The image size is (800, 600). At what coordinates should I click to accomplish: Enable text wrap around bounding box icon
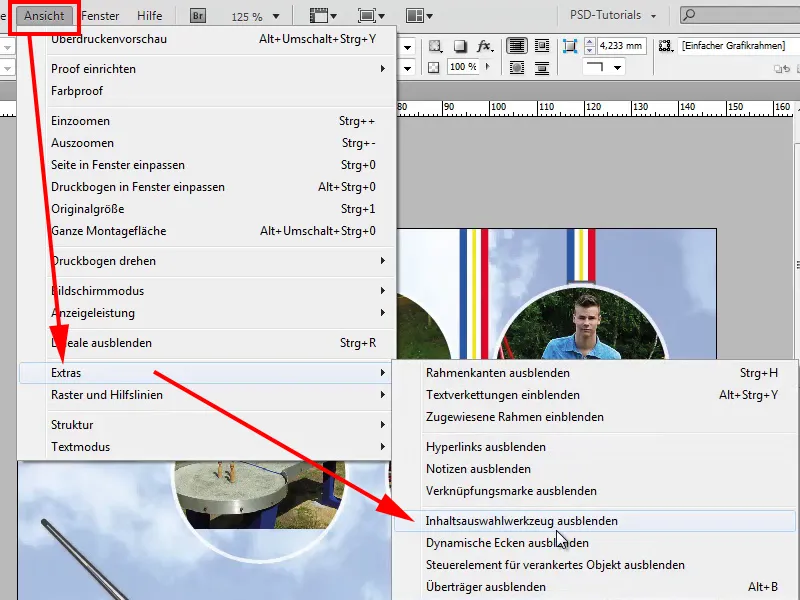pyautogui.click(x=543, y=46)
